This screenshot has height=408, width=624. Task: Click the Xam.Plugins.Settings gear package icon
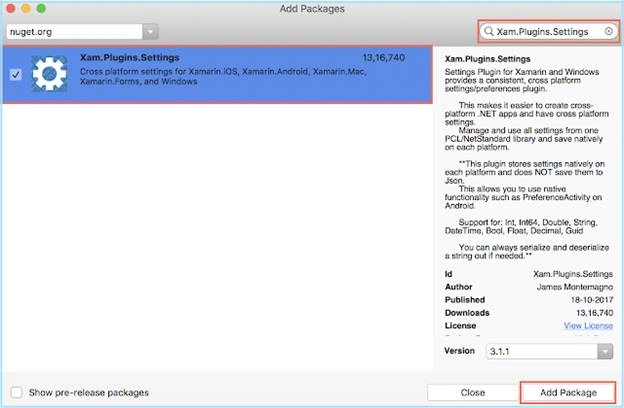(x=49, y=74)
